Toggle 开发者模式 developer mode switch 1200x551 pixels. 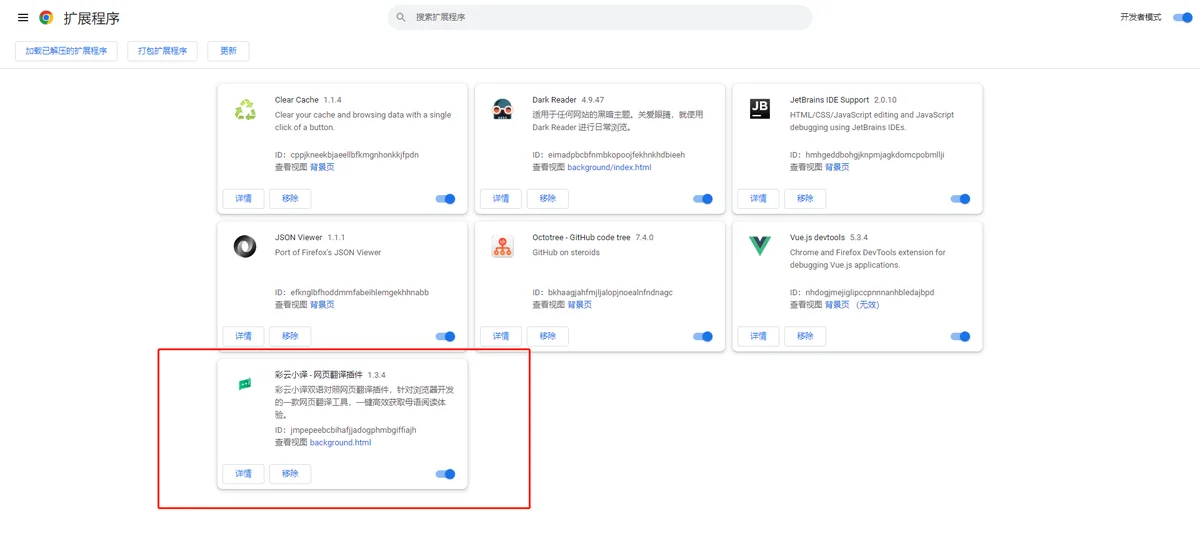(1182, 18)
